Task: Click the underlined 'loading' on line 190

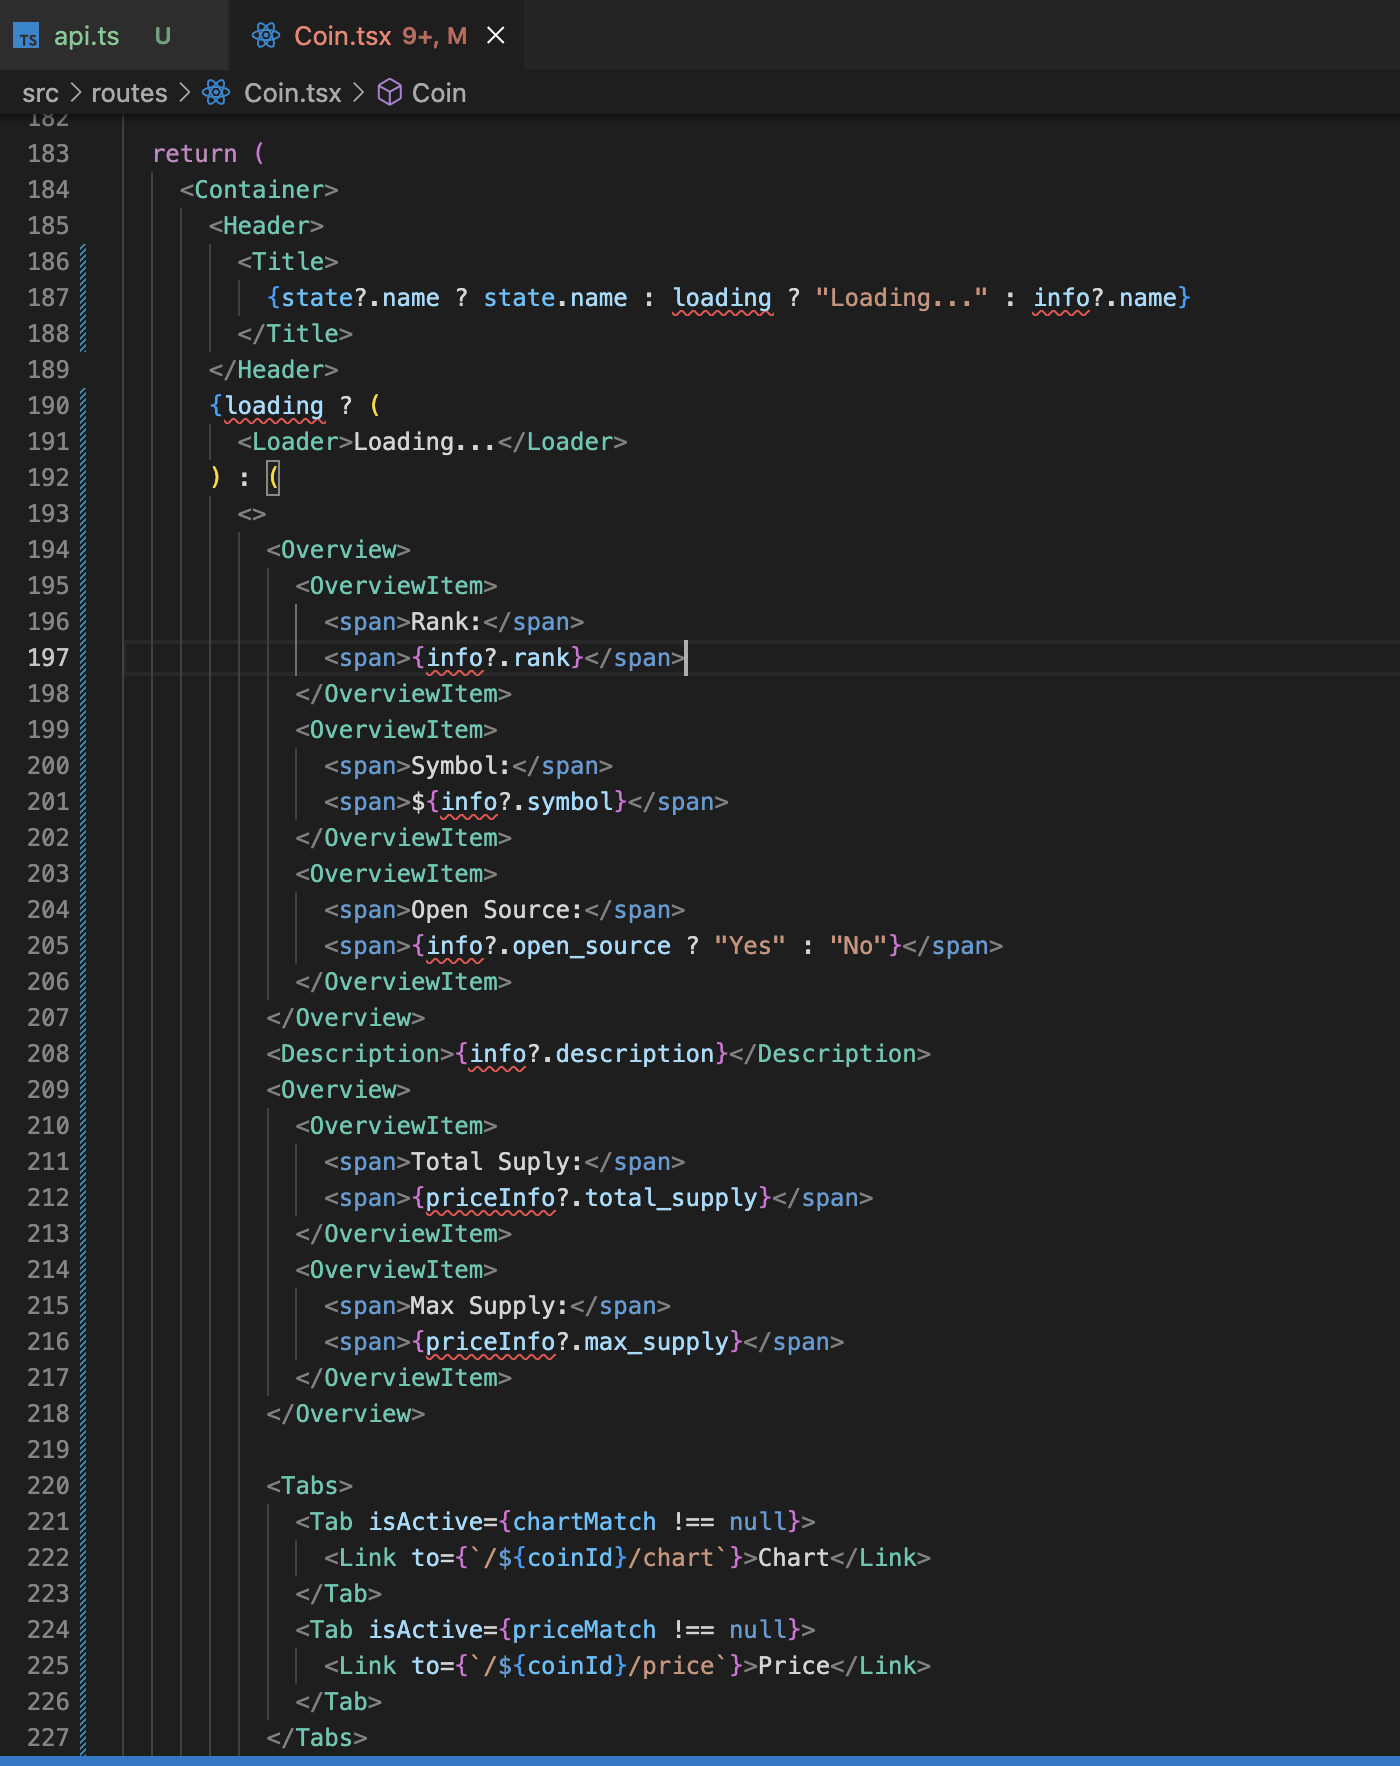Action: coord(274,406)
